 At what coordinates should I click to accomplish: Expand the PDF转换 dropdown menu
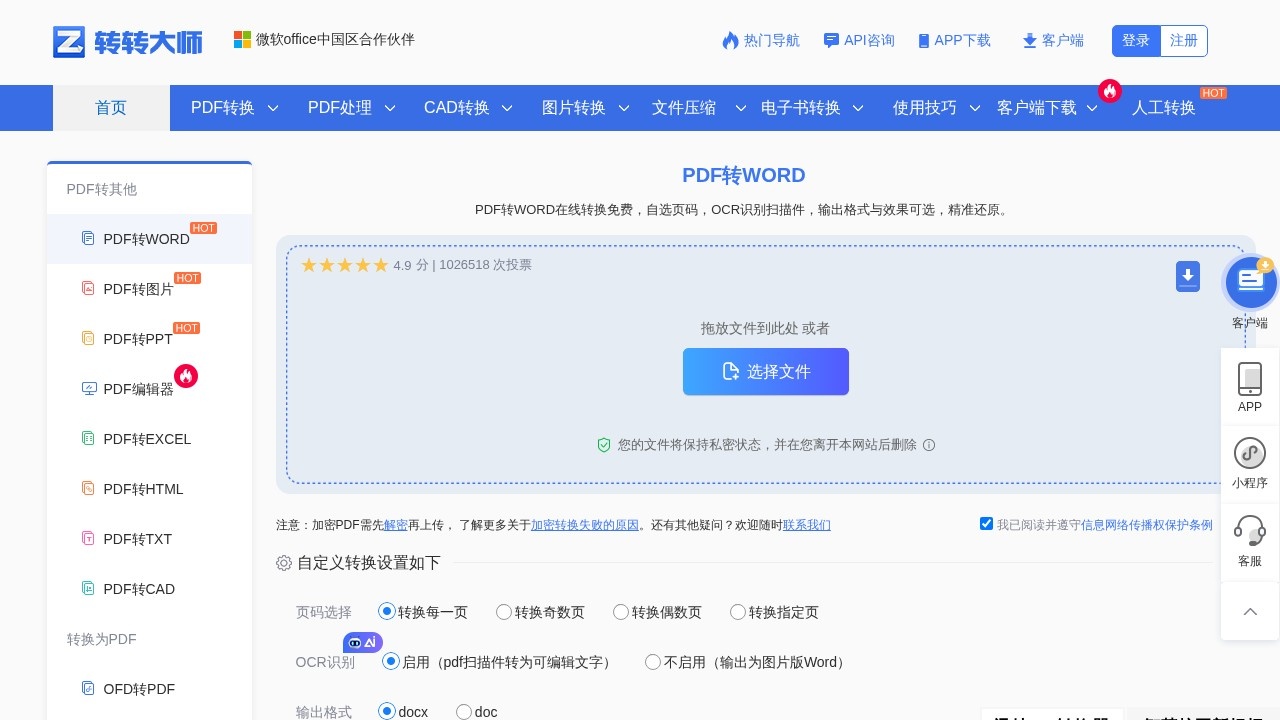pos(234,108)
